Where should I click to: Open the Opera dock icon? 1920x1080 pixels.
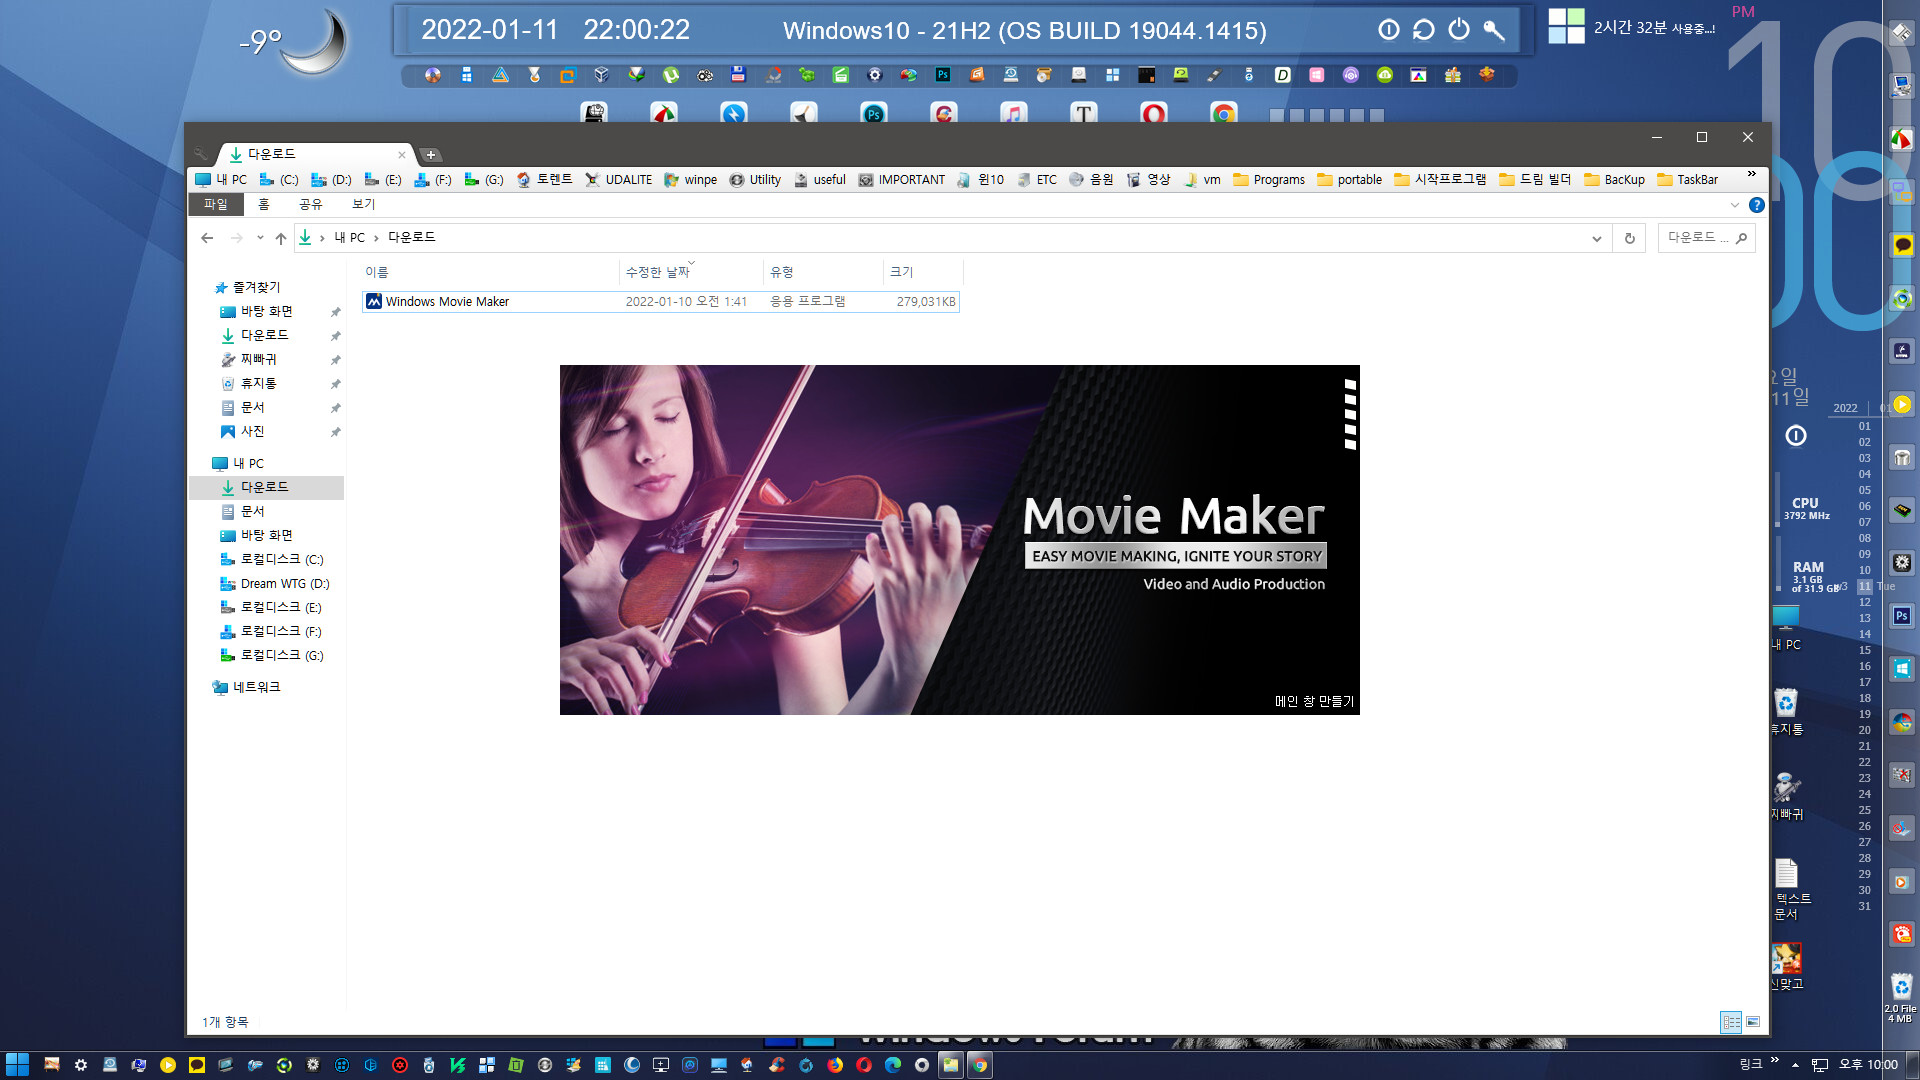[x=1153, y=113]
